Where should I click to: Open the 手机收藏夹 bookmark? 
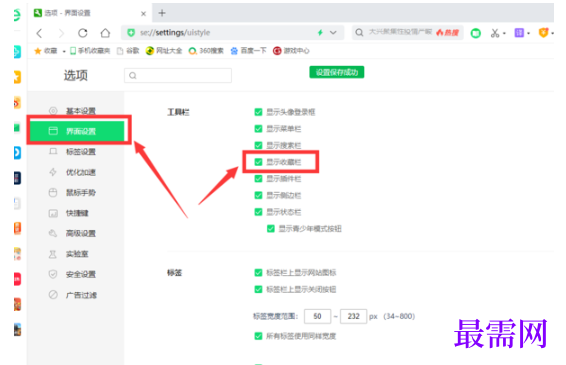tap(90, 51)
